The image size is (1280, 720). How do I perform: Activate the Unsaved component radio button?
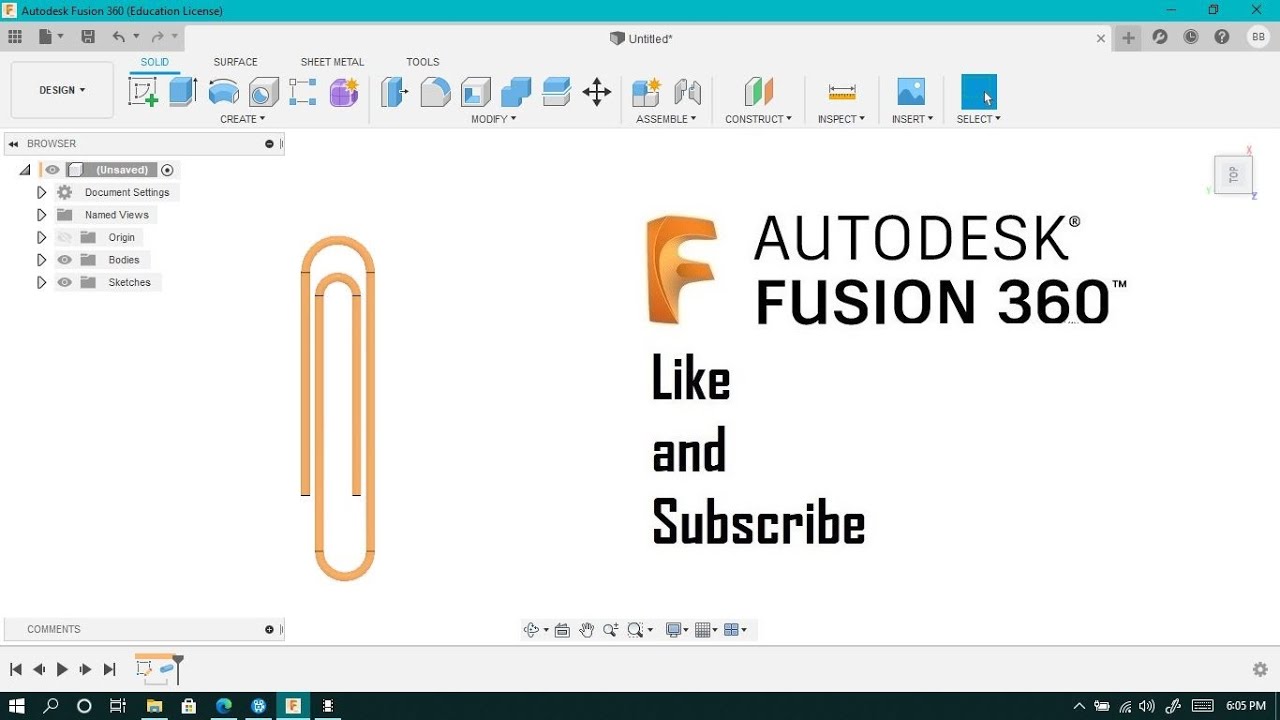[x=167, y=170]
